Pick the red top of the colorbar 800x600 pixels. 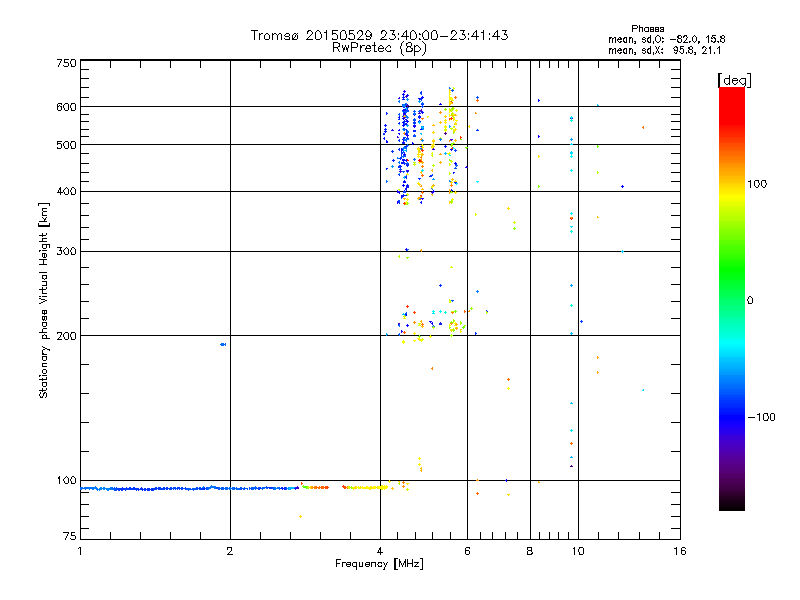(731, 93)
